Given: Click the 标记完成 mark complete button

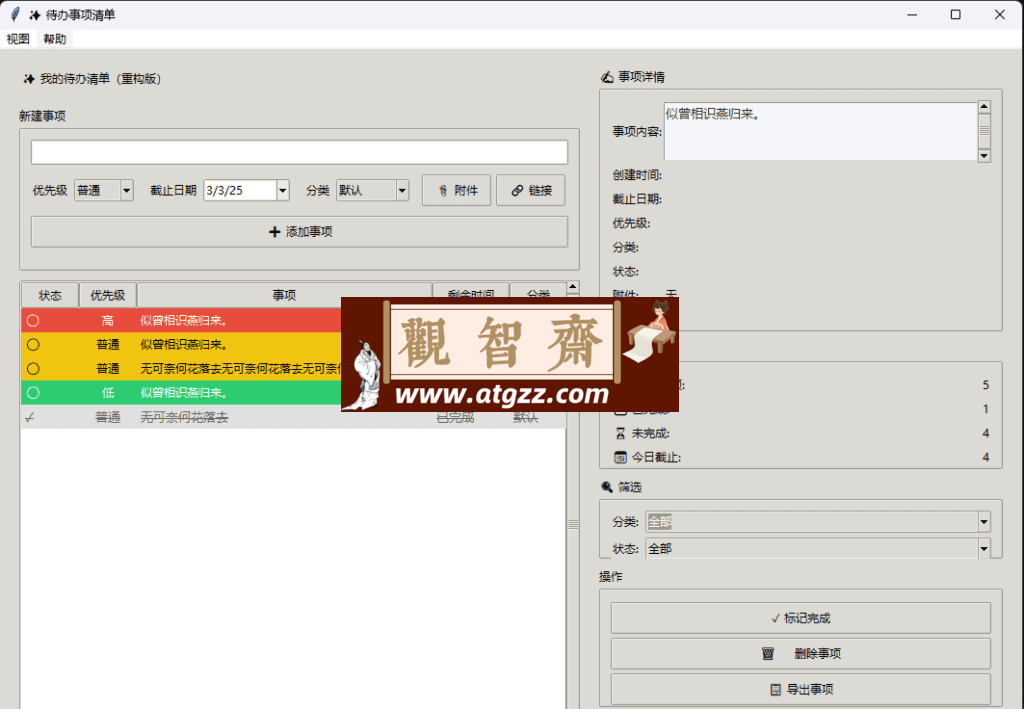Looking at the screenshot, I should 801,618.
